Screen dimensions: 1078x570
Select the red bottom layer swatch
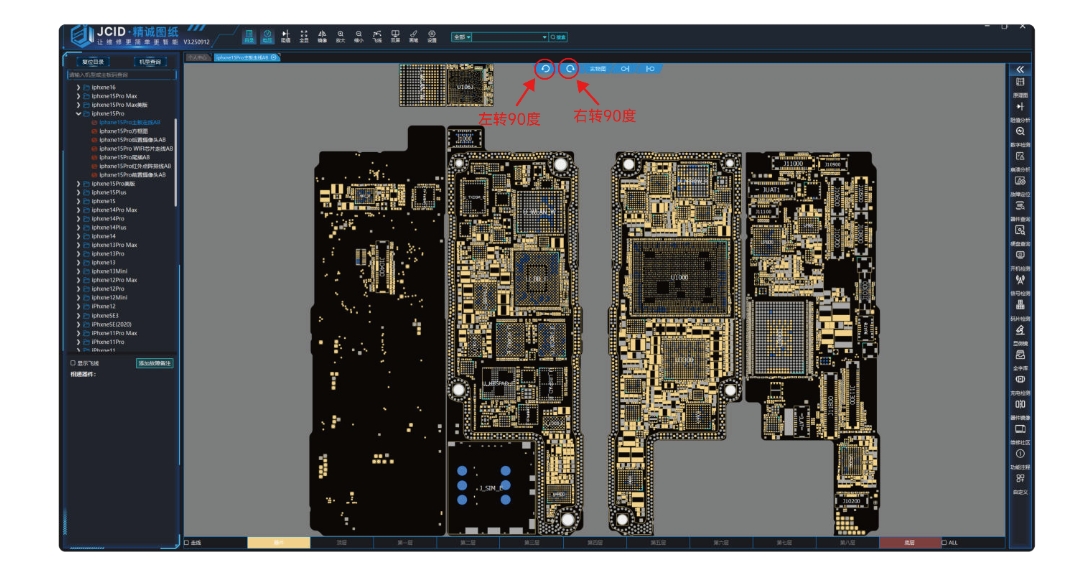(909, 543)
